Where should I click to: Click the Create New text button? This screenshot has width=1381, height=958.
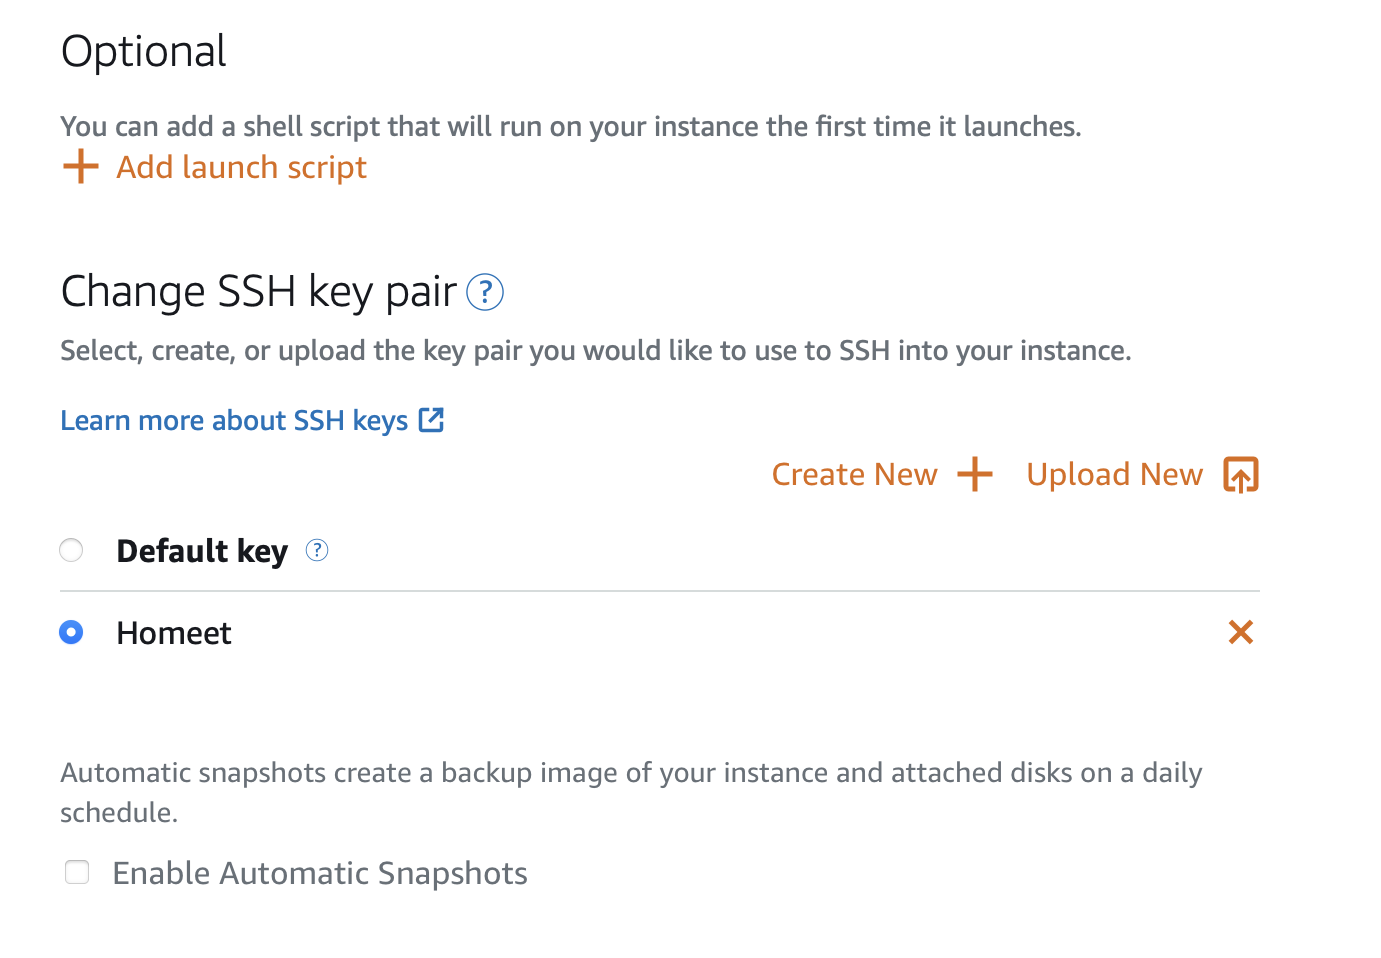[854, 474]
